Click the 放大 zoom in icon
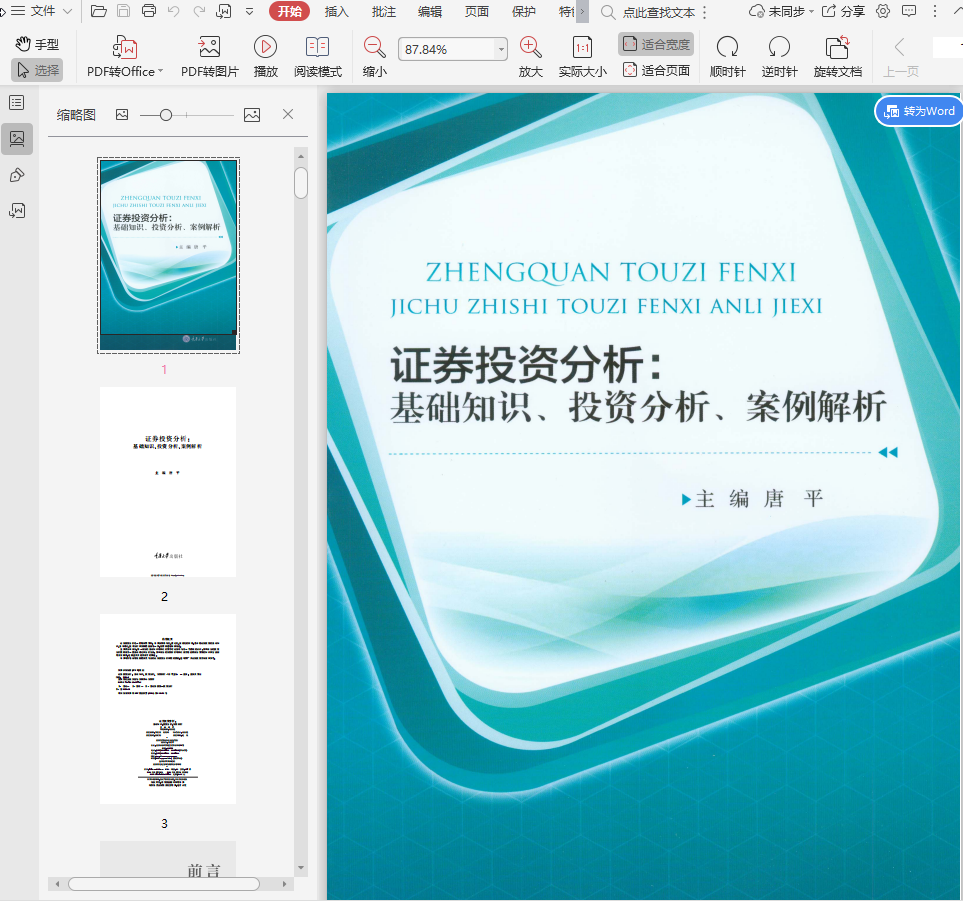Image resolution: width=963 pixels, height=901 pixels. point(530,47)
